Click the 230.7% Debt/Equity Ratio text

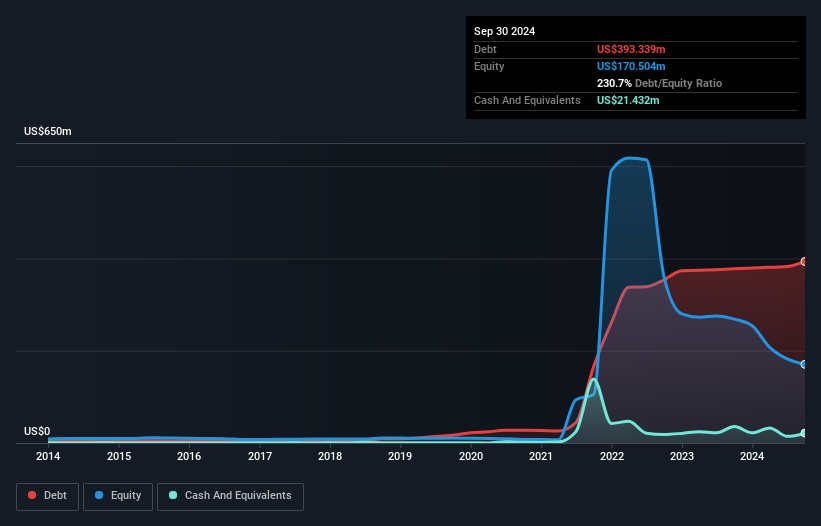click(x=659, y=83)
